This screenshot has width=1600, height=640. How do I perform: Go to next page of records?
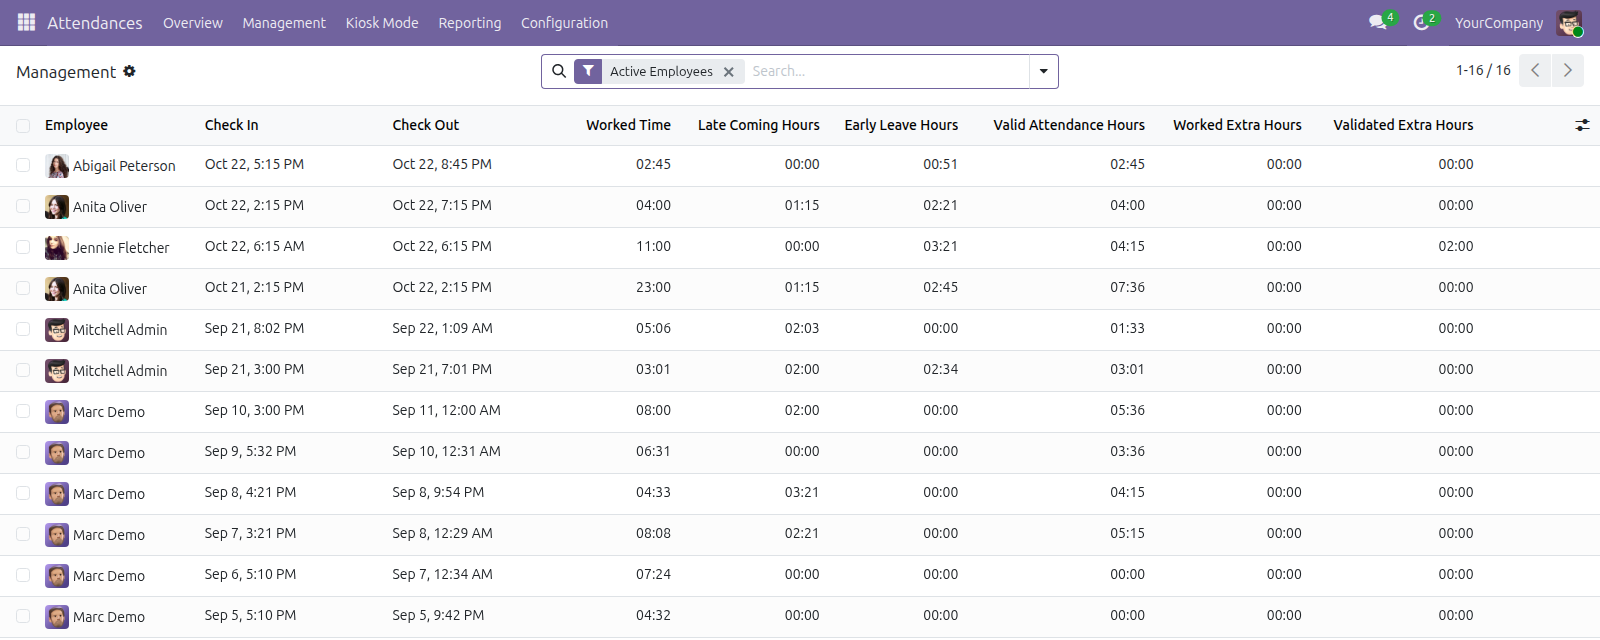tap(1567, 70)
